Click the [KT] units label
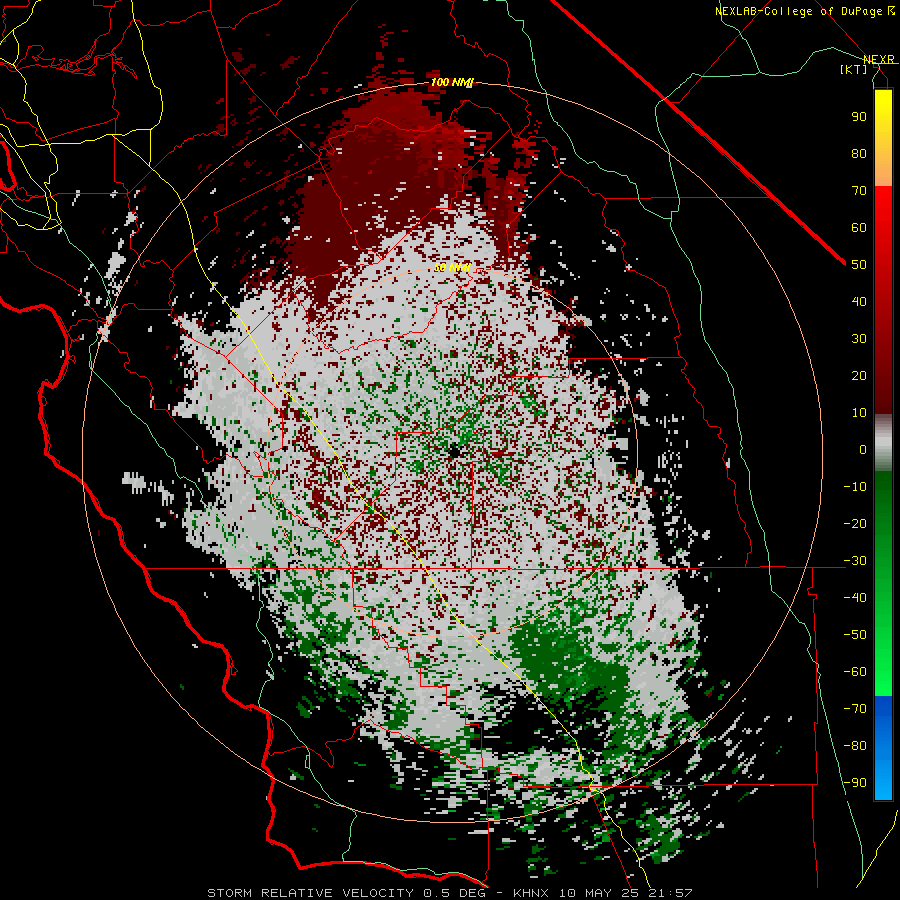The height and width of the screenshot is (900, 900). (x=854, y=69)
